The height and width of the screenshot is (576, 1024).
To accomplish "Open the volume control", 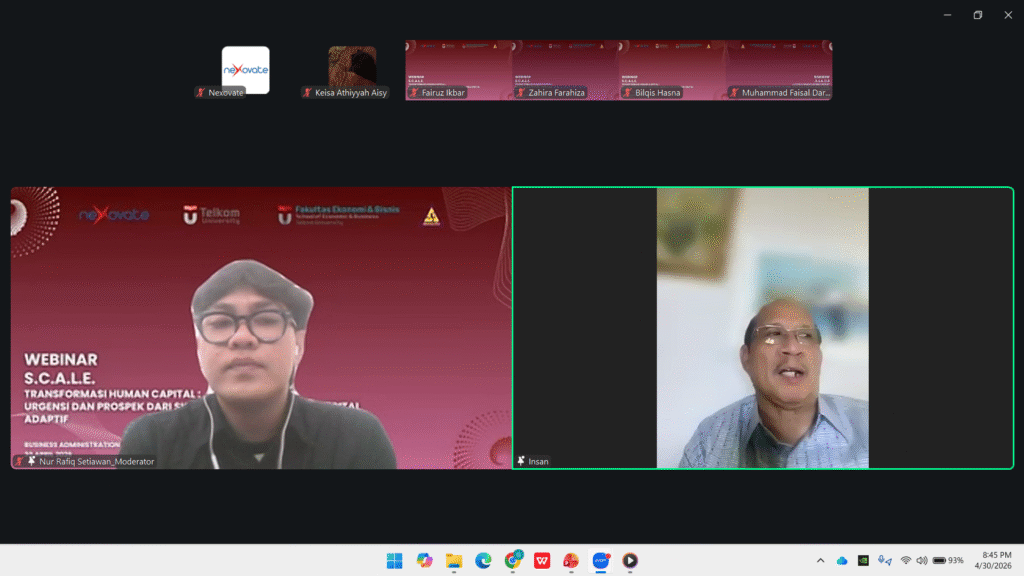I will coord(922,560).
